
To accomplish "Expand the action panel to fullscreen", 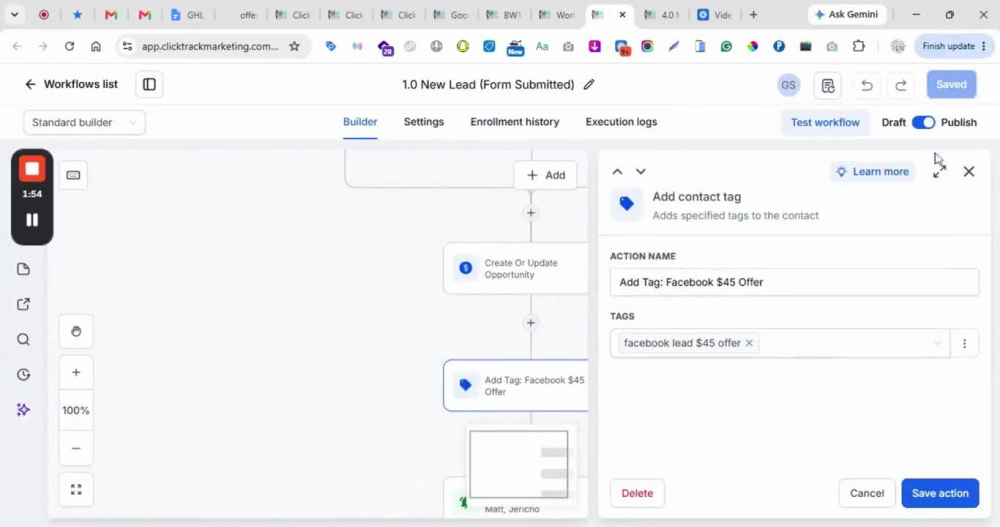I will point(939,172).
